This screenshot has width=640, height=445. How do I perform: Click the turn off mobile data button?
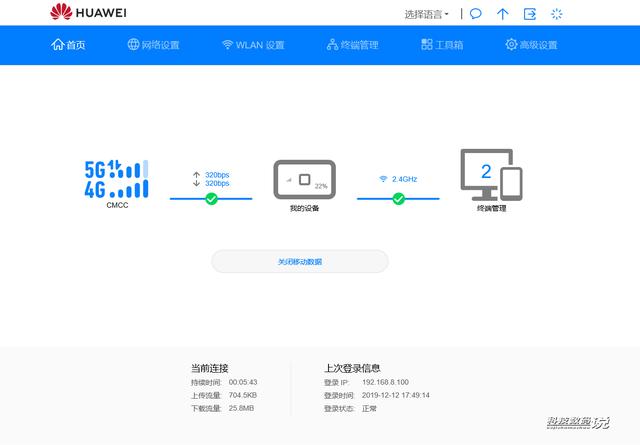pyautogui.click(x=300, y=261)
